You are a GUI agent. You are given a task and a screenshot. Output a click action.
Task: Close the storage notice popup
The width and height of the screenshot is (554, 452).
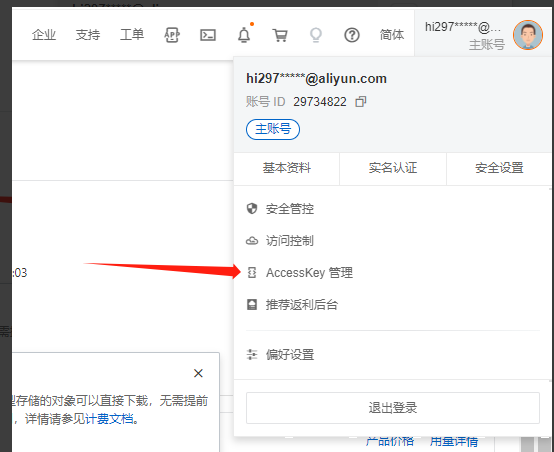click(198, 373)
